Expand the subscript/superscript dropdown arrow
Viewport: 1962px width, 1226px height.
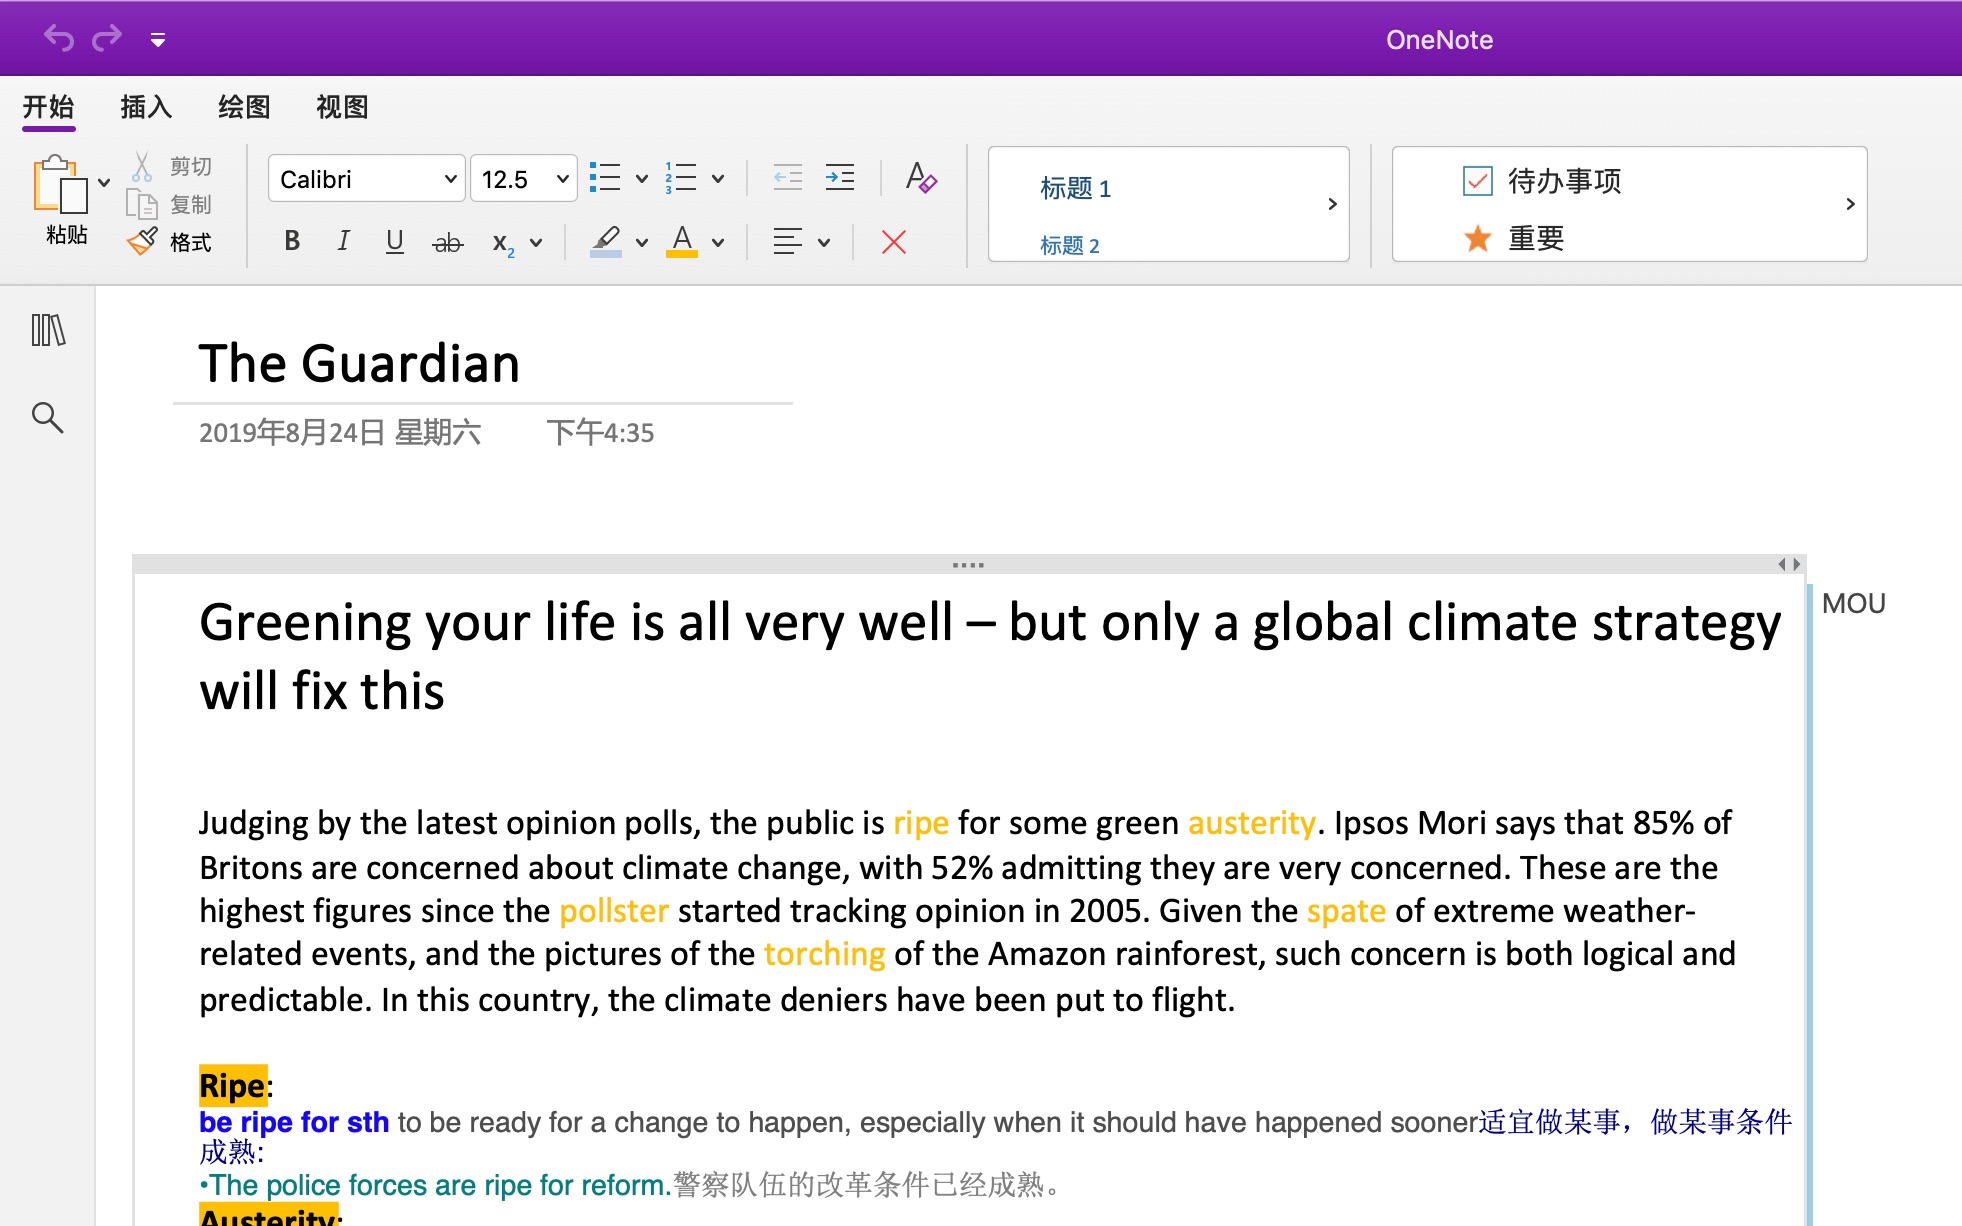pos(536,242)
